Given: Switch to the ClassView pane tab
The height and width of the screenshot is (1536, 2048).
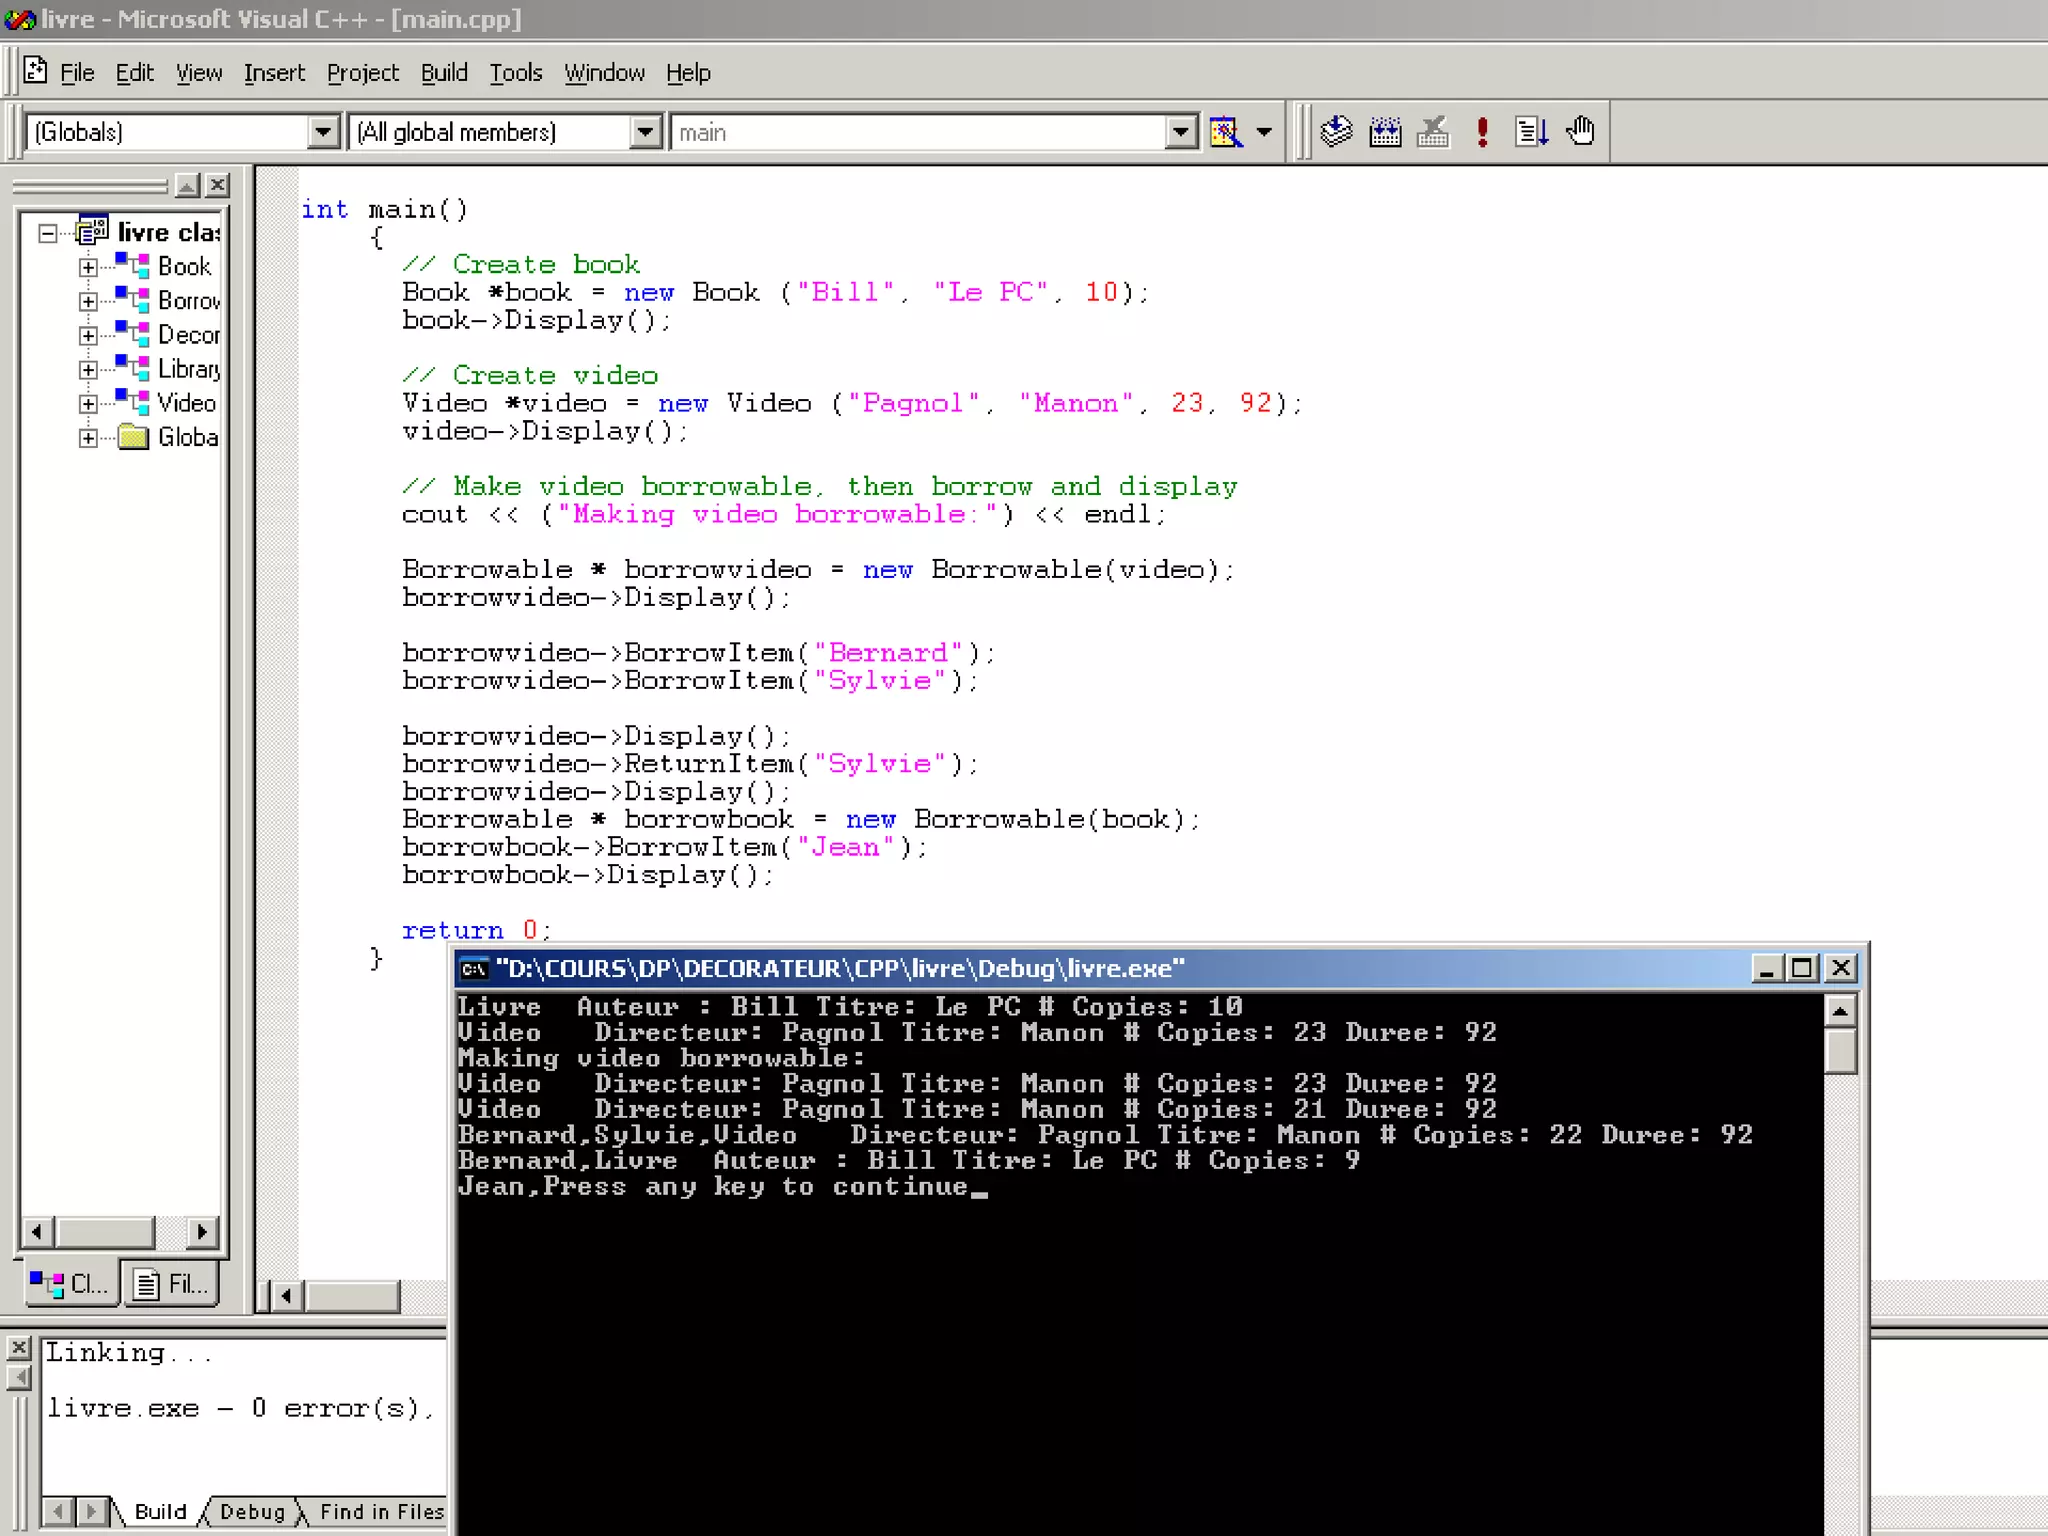Looking at the screenshot, I should (71, 1283).
